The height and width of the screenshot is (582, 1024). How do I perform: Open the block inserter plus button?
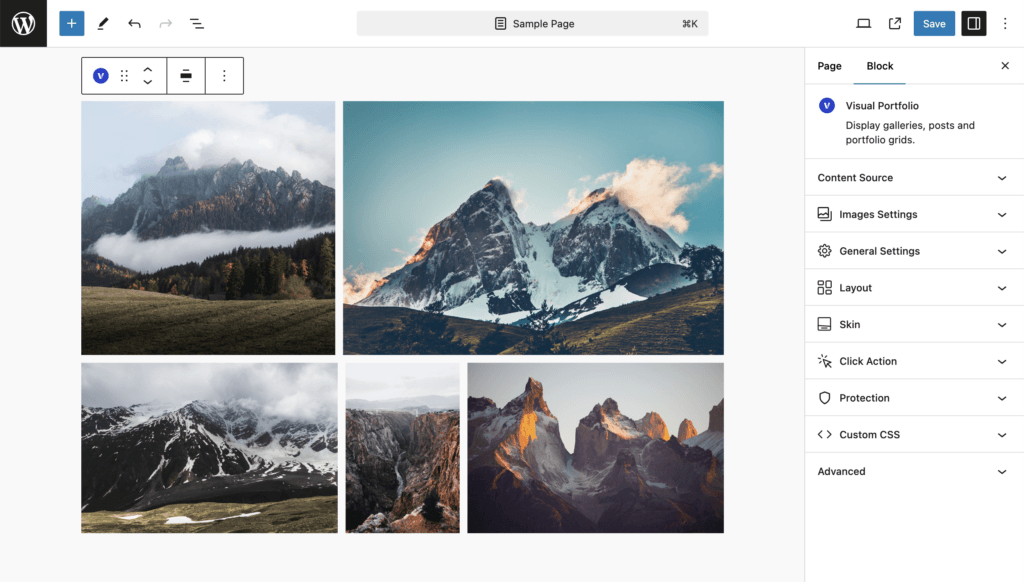(72, 24)
